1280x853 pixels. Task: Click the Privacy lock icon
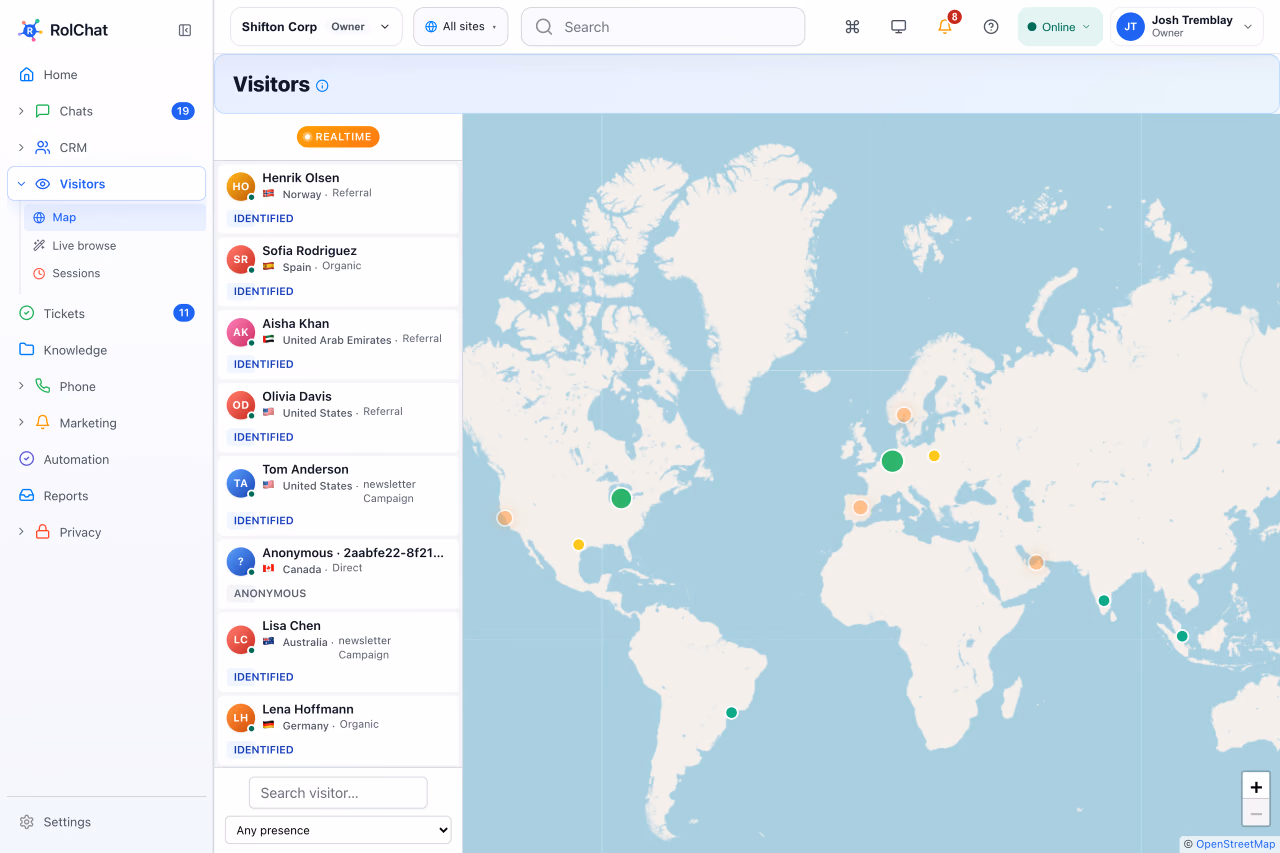(x=43, y=532)
